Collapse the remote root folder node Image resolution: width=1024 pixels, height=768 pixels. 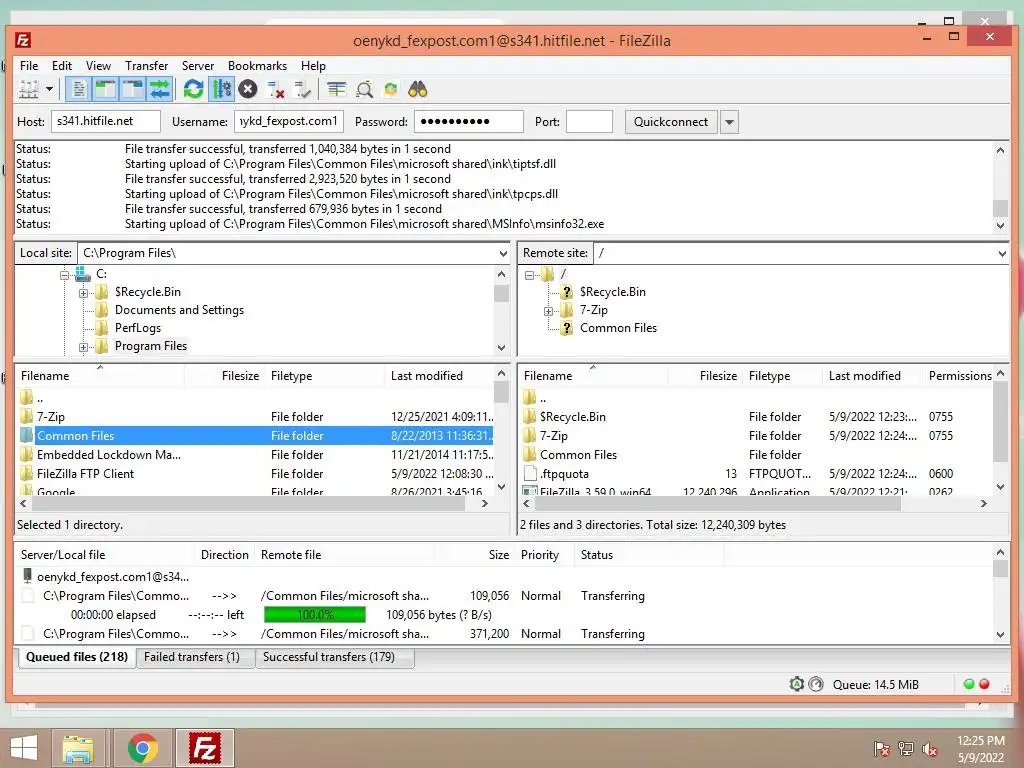tap(530, 275)
